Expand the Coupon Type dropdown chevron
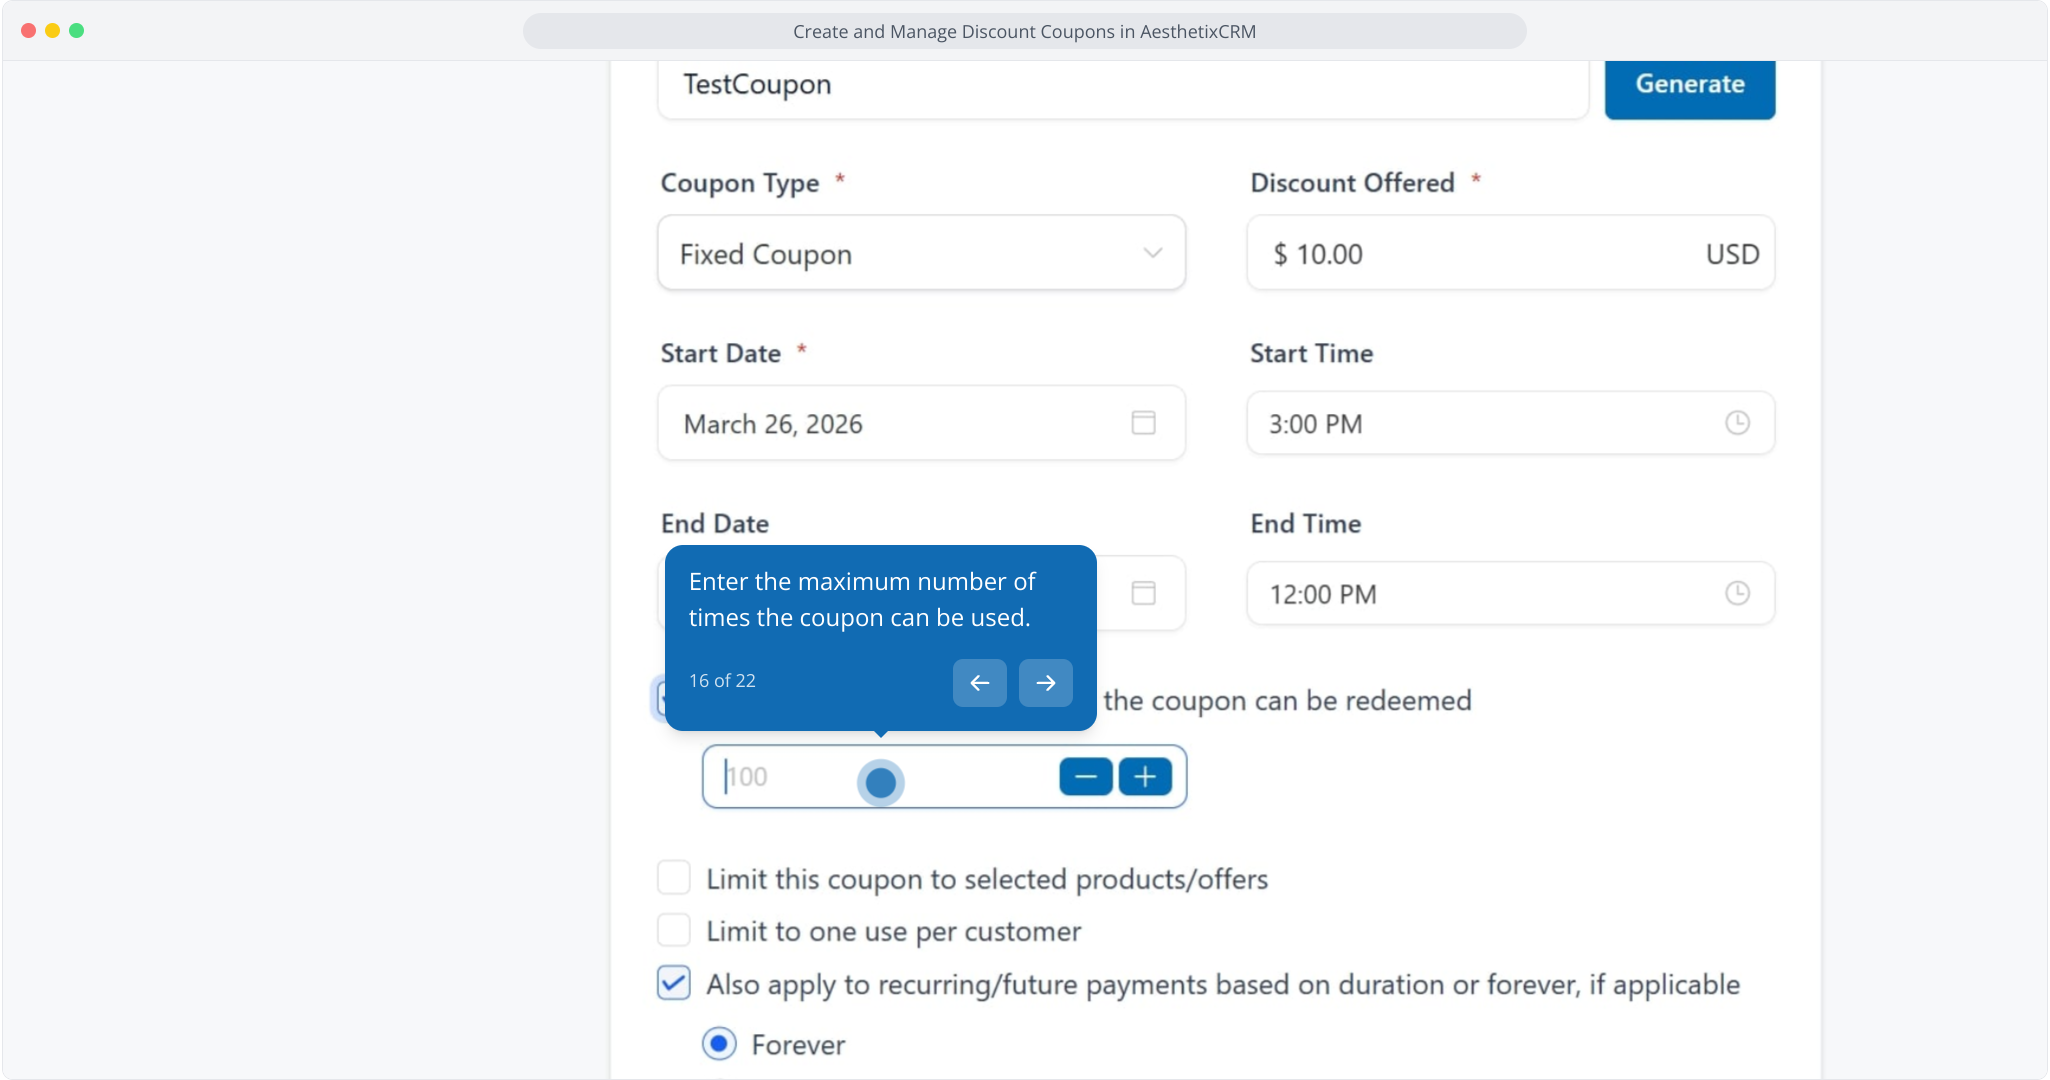Viewport: 2050px width, 1080px height. [1152, 253]
